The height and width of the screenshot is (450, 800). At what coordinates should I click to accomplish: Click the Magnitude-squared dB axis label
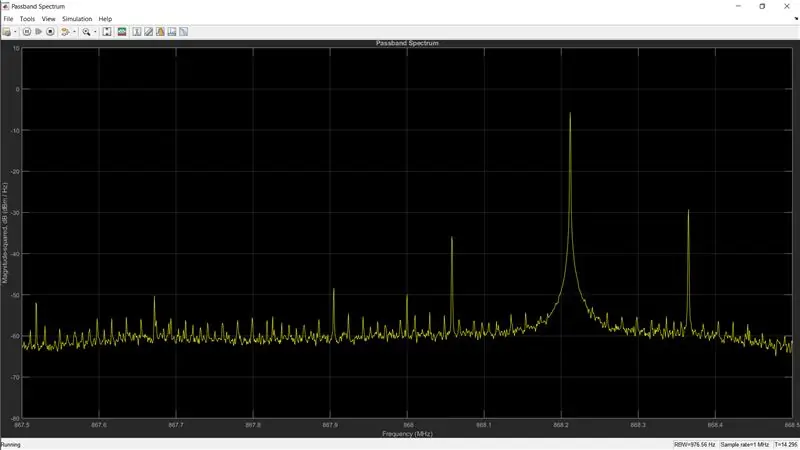click(x=5, y=233)
